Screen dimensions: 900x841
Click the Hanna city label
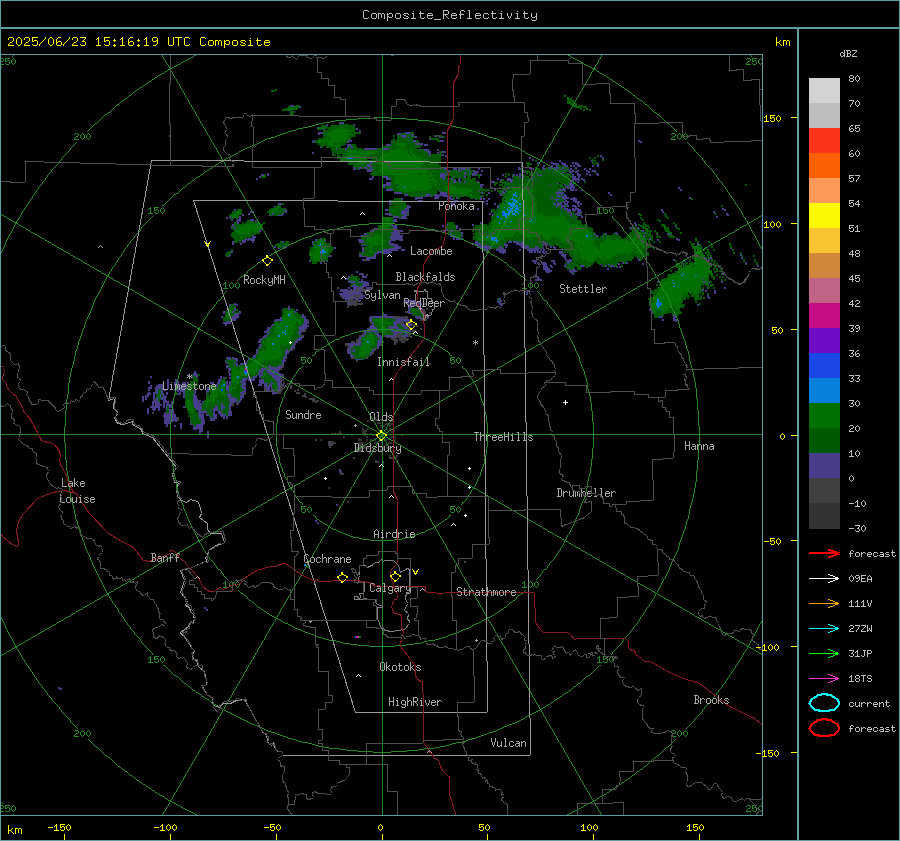pos(699,446)
